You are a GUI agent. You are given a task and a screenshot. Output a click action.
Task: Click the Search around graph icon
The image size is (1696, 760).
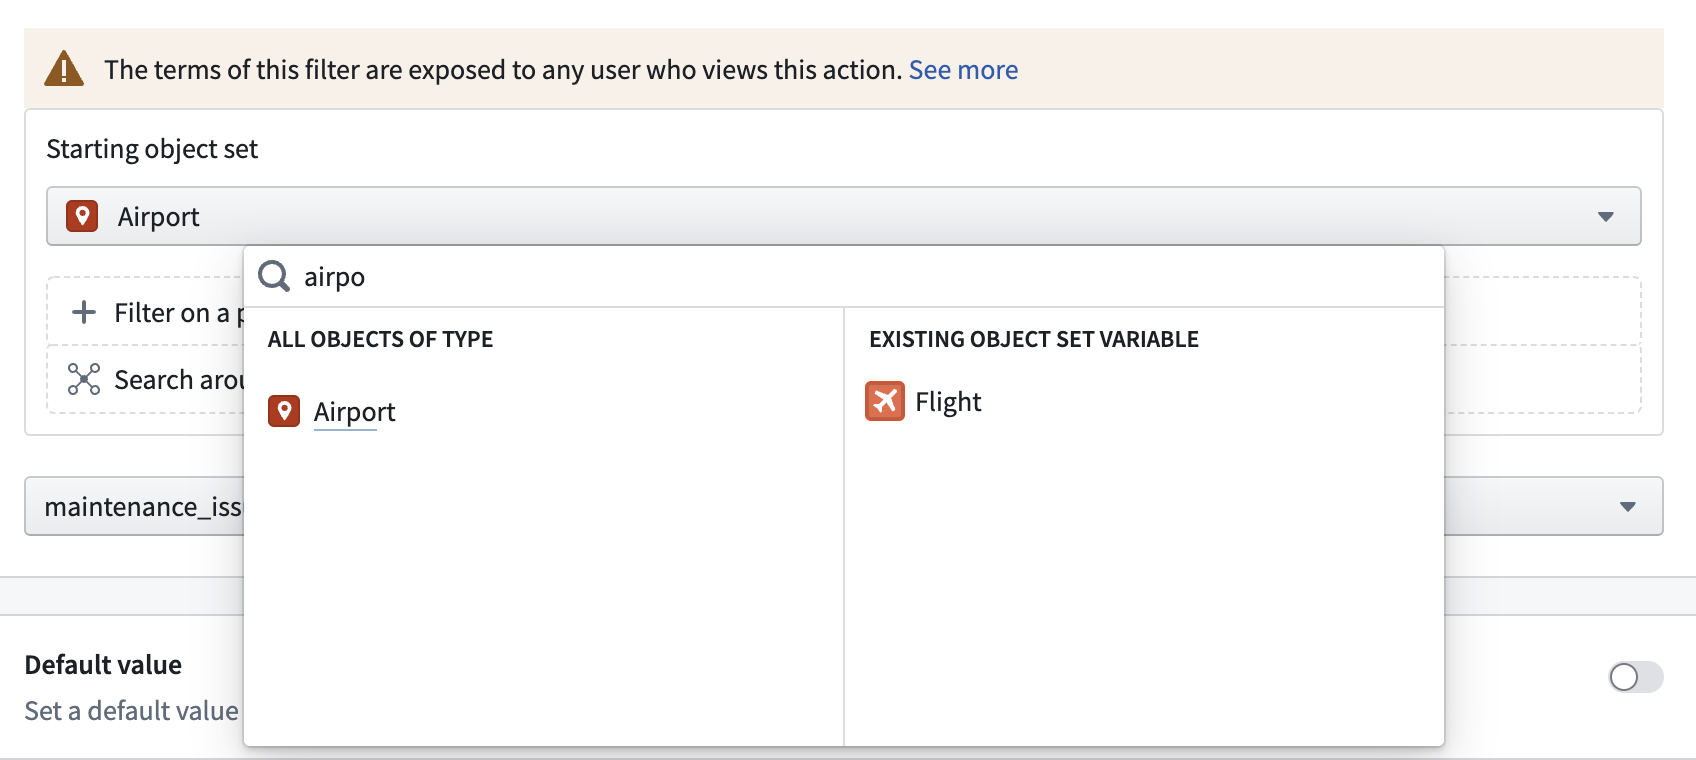(84, 379)
